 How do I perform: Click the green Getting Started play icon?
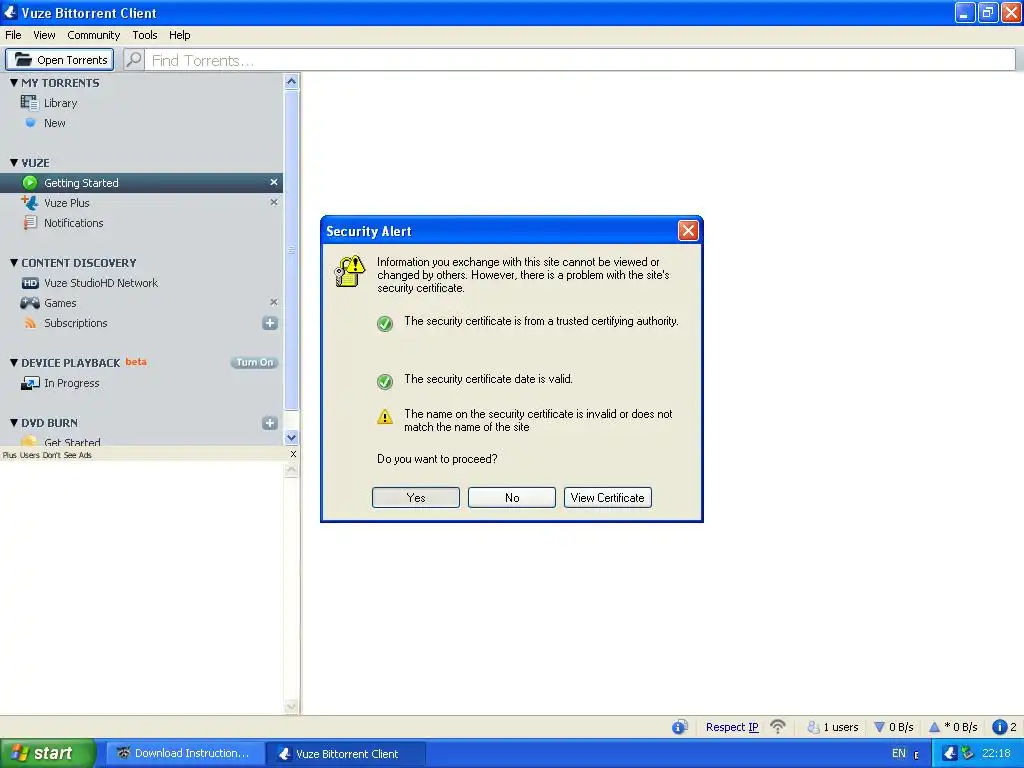pyautogui.click(x=29, y=182)
